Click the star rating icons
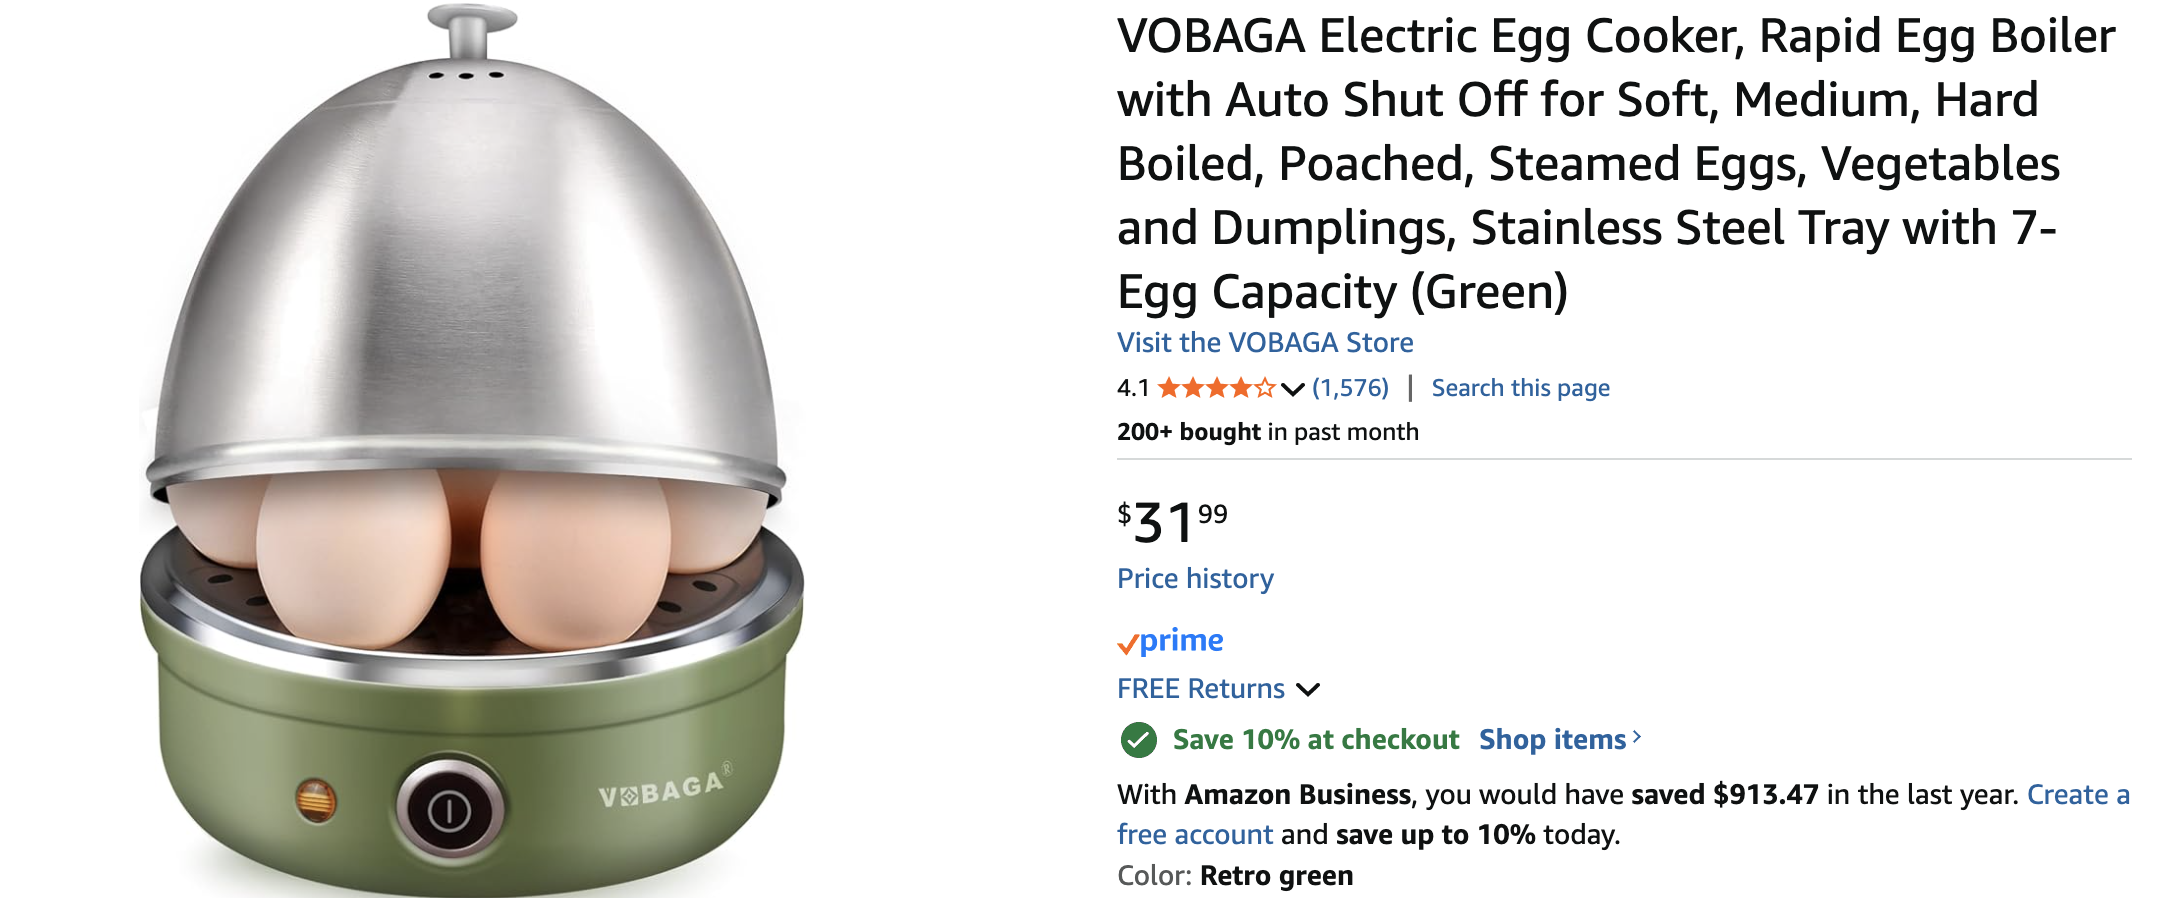This screenshot has width=2160, height=898. pyautogui.click(x=1215, y=388)
